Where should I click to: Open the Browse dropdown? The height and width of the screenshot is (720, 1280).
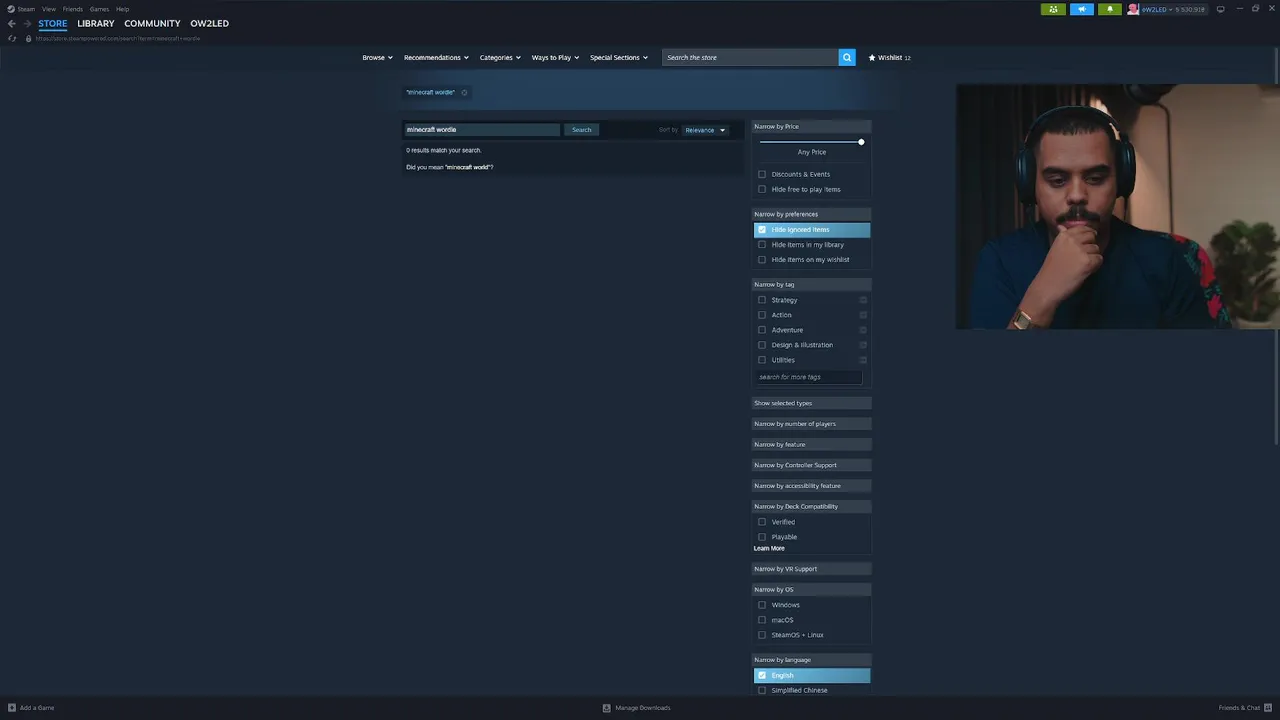click(x=377, y=58)
